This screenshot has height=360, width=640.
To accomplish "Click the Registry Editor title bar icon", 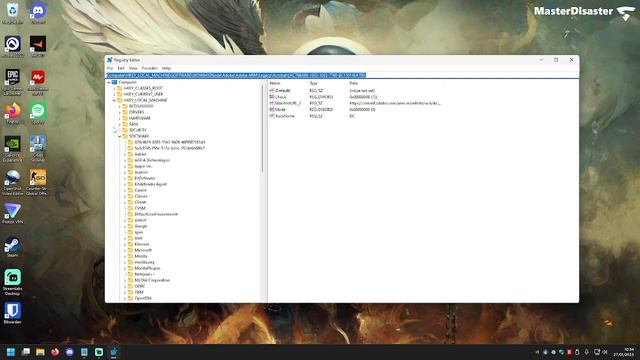I will click(109, 60).
